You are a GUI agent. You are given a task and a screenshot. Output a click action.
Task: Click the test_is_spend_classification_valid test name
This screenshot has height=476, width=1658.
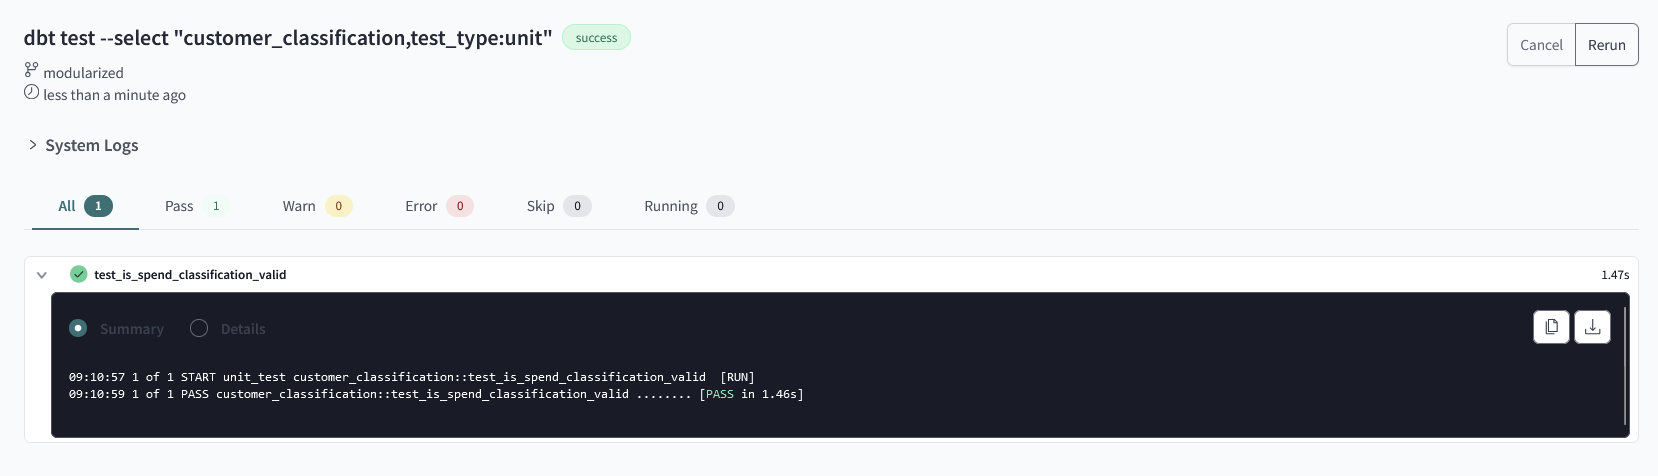click(x=190, y=275)
